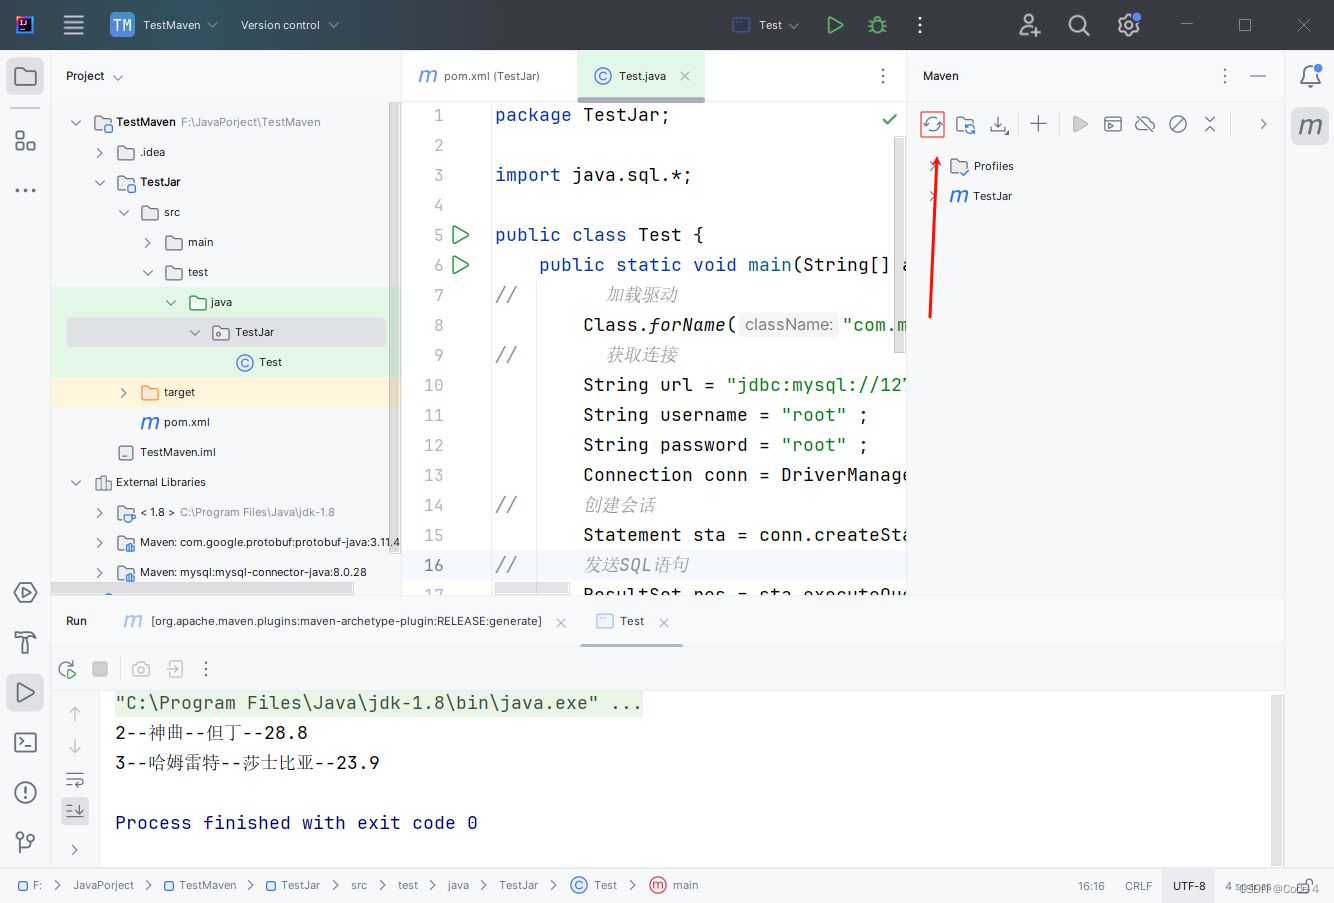Run main method from the gutter
Image resolution: width=1334 pixels, height=903 pixels.
tap(460, 265)
